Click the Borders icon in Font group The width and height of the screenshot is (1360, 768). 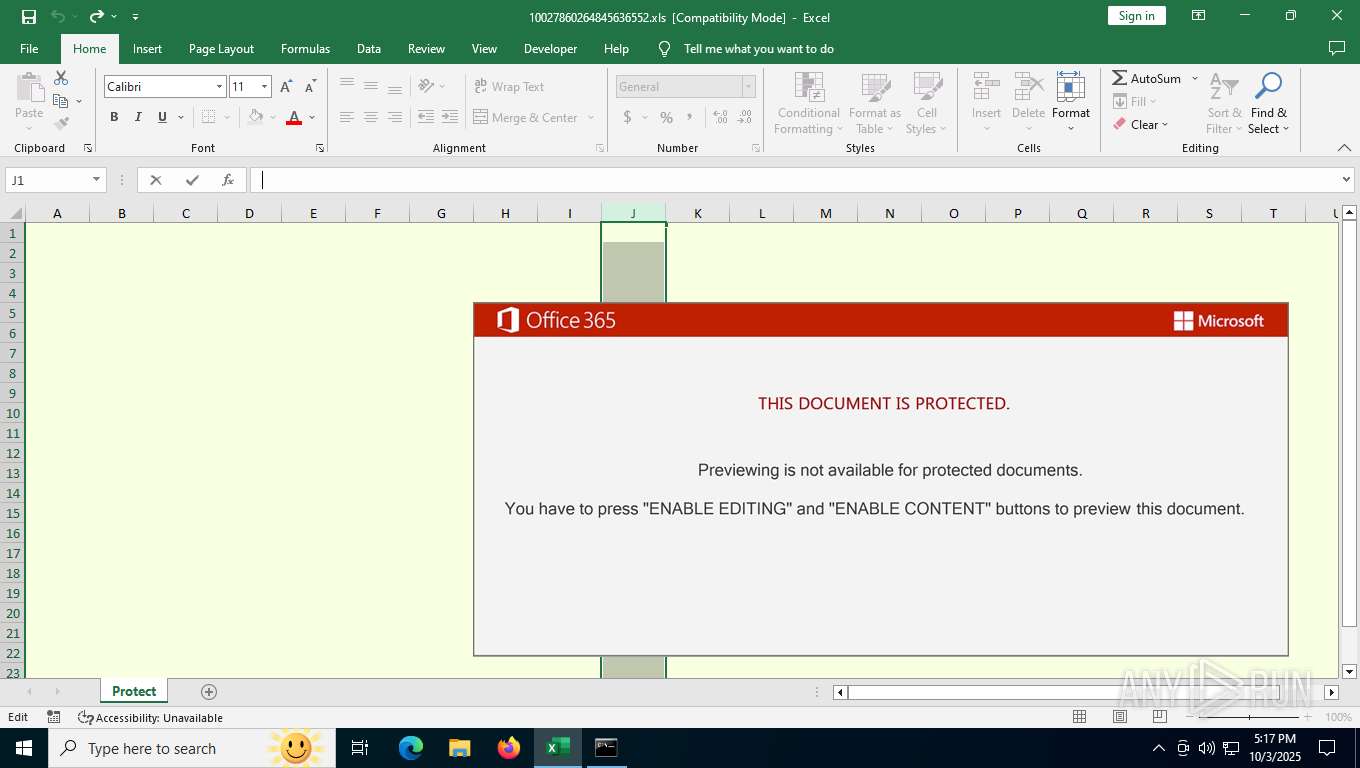(208, 117)
